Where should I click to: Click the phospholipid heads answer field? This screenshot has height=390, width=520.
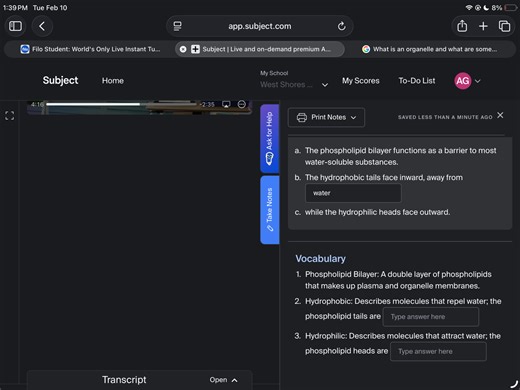[438, 351]
